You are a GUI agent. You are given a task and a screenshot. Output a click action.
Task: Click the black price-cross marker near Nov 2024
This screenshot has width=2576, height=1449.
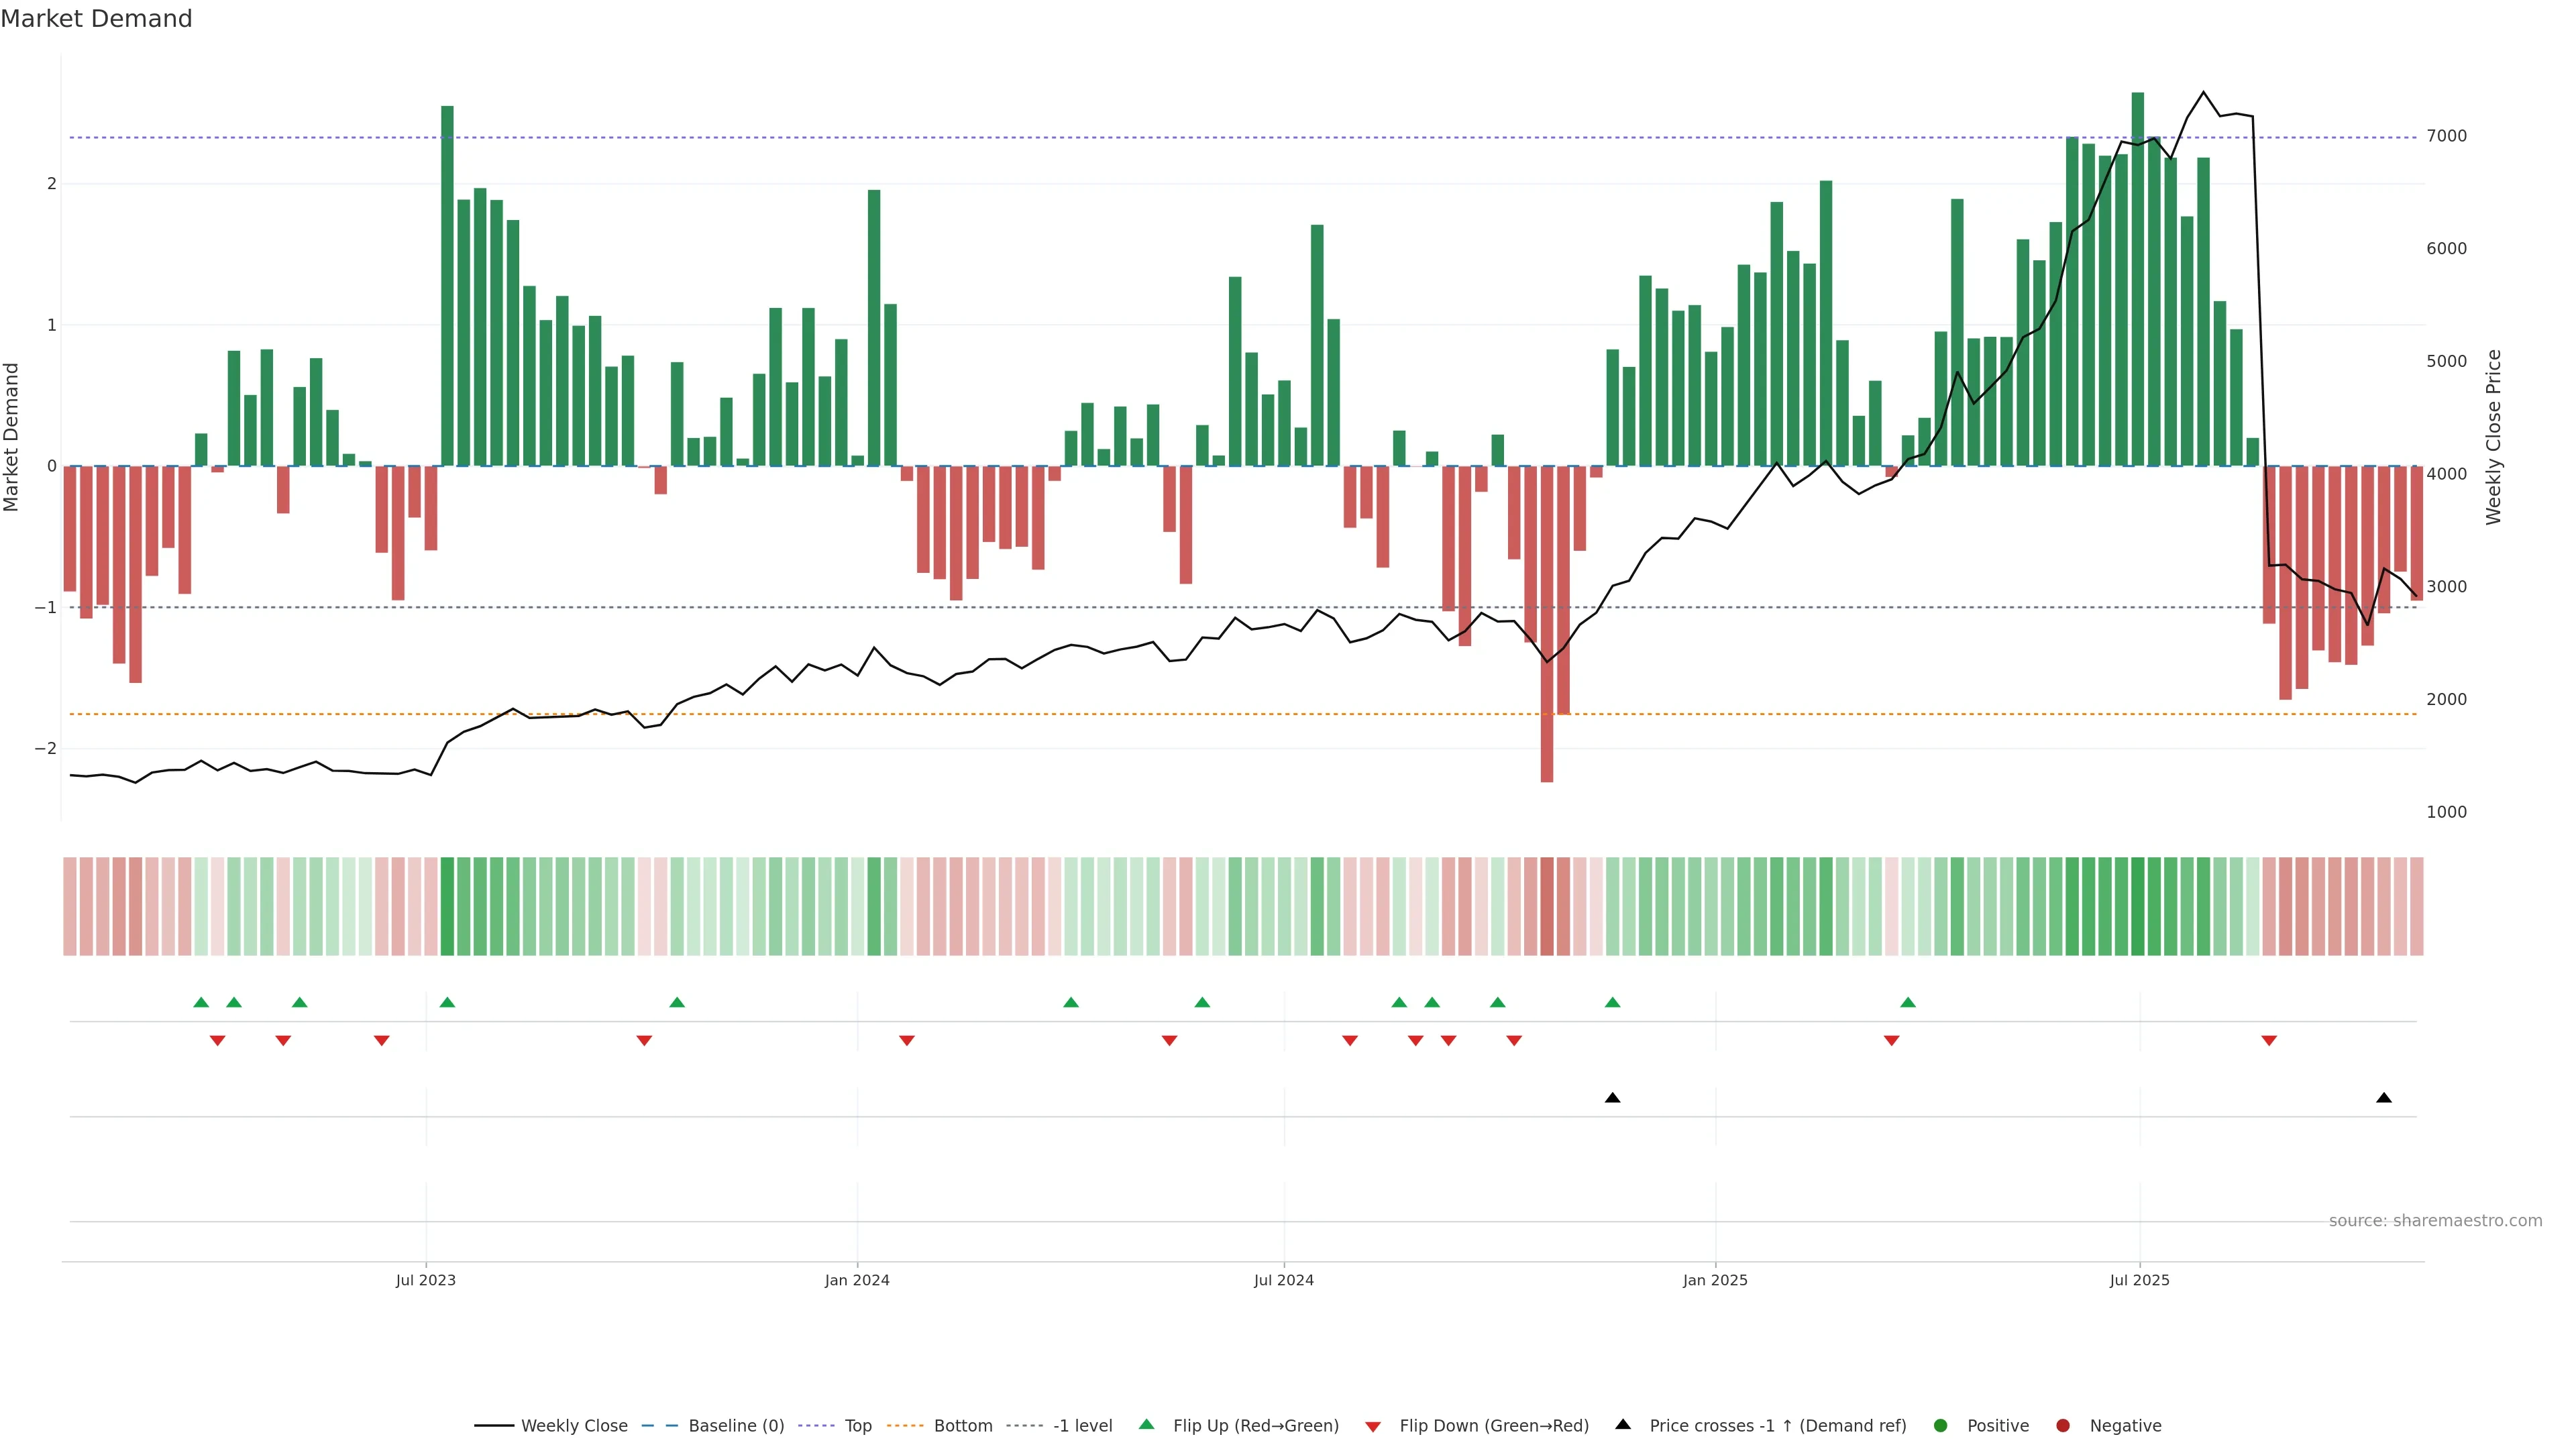(1612, 1098)
